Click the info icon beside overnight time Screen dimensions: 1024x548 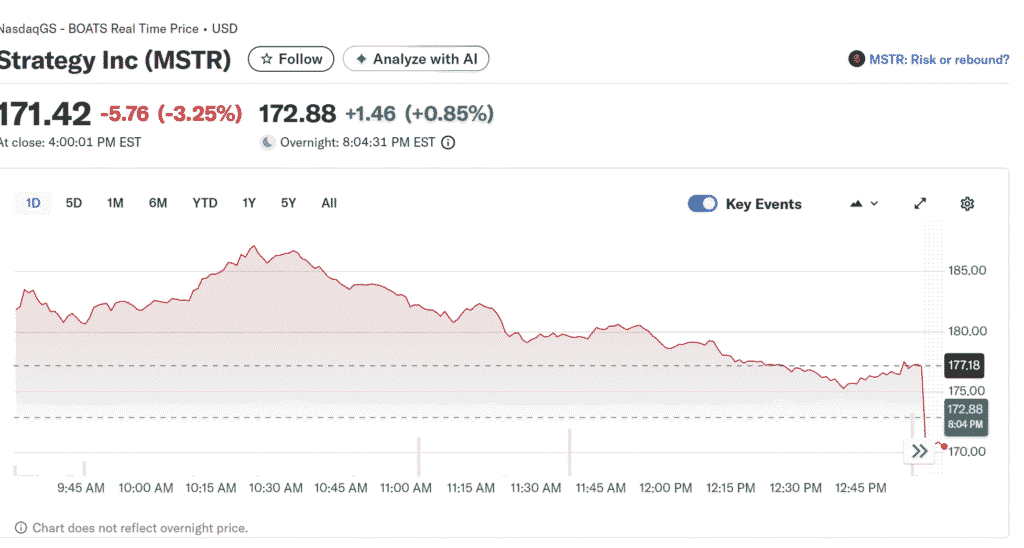pos(448,143)
